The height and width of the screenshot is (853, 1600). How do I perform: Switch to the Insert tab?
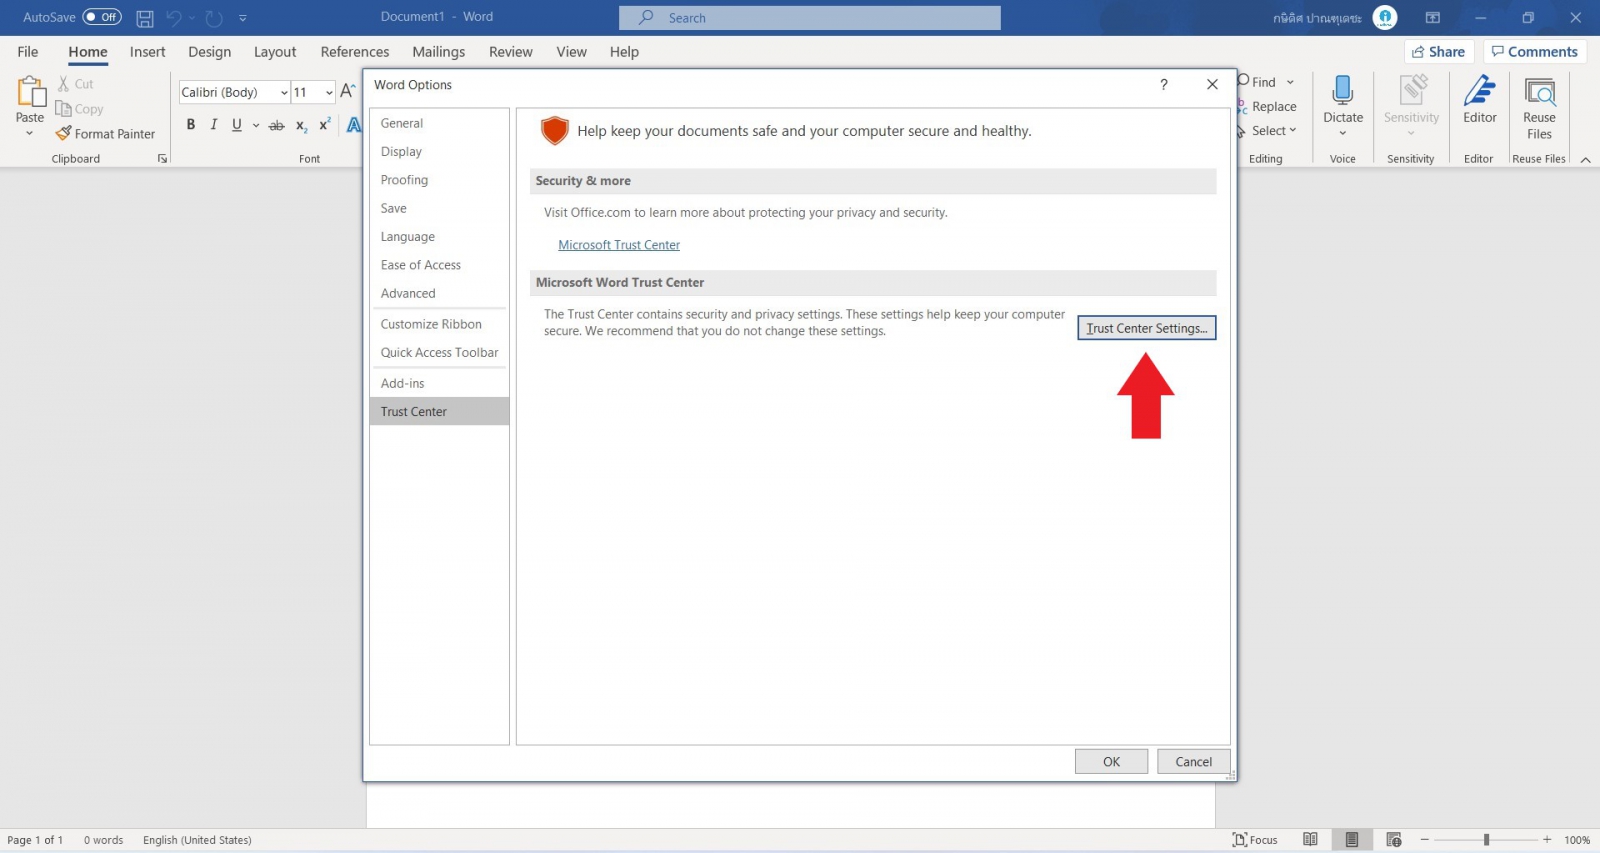pos(148,52)
